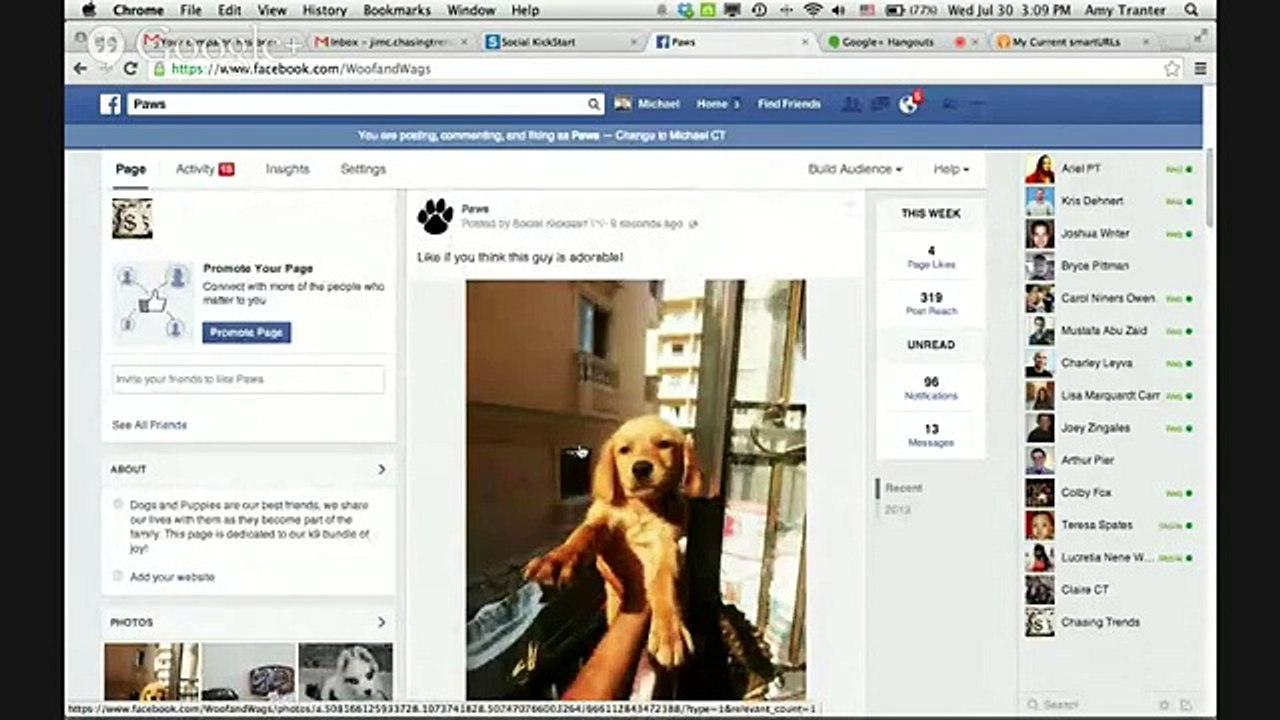Viewport: 1280px width, 720px height.
Task: Expand the PHOTOS section arrow
Action: coord(381,622)
